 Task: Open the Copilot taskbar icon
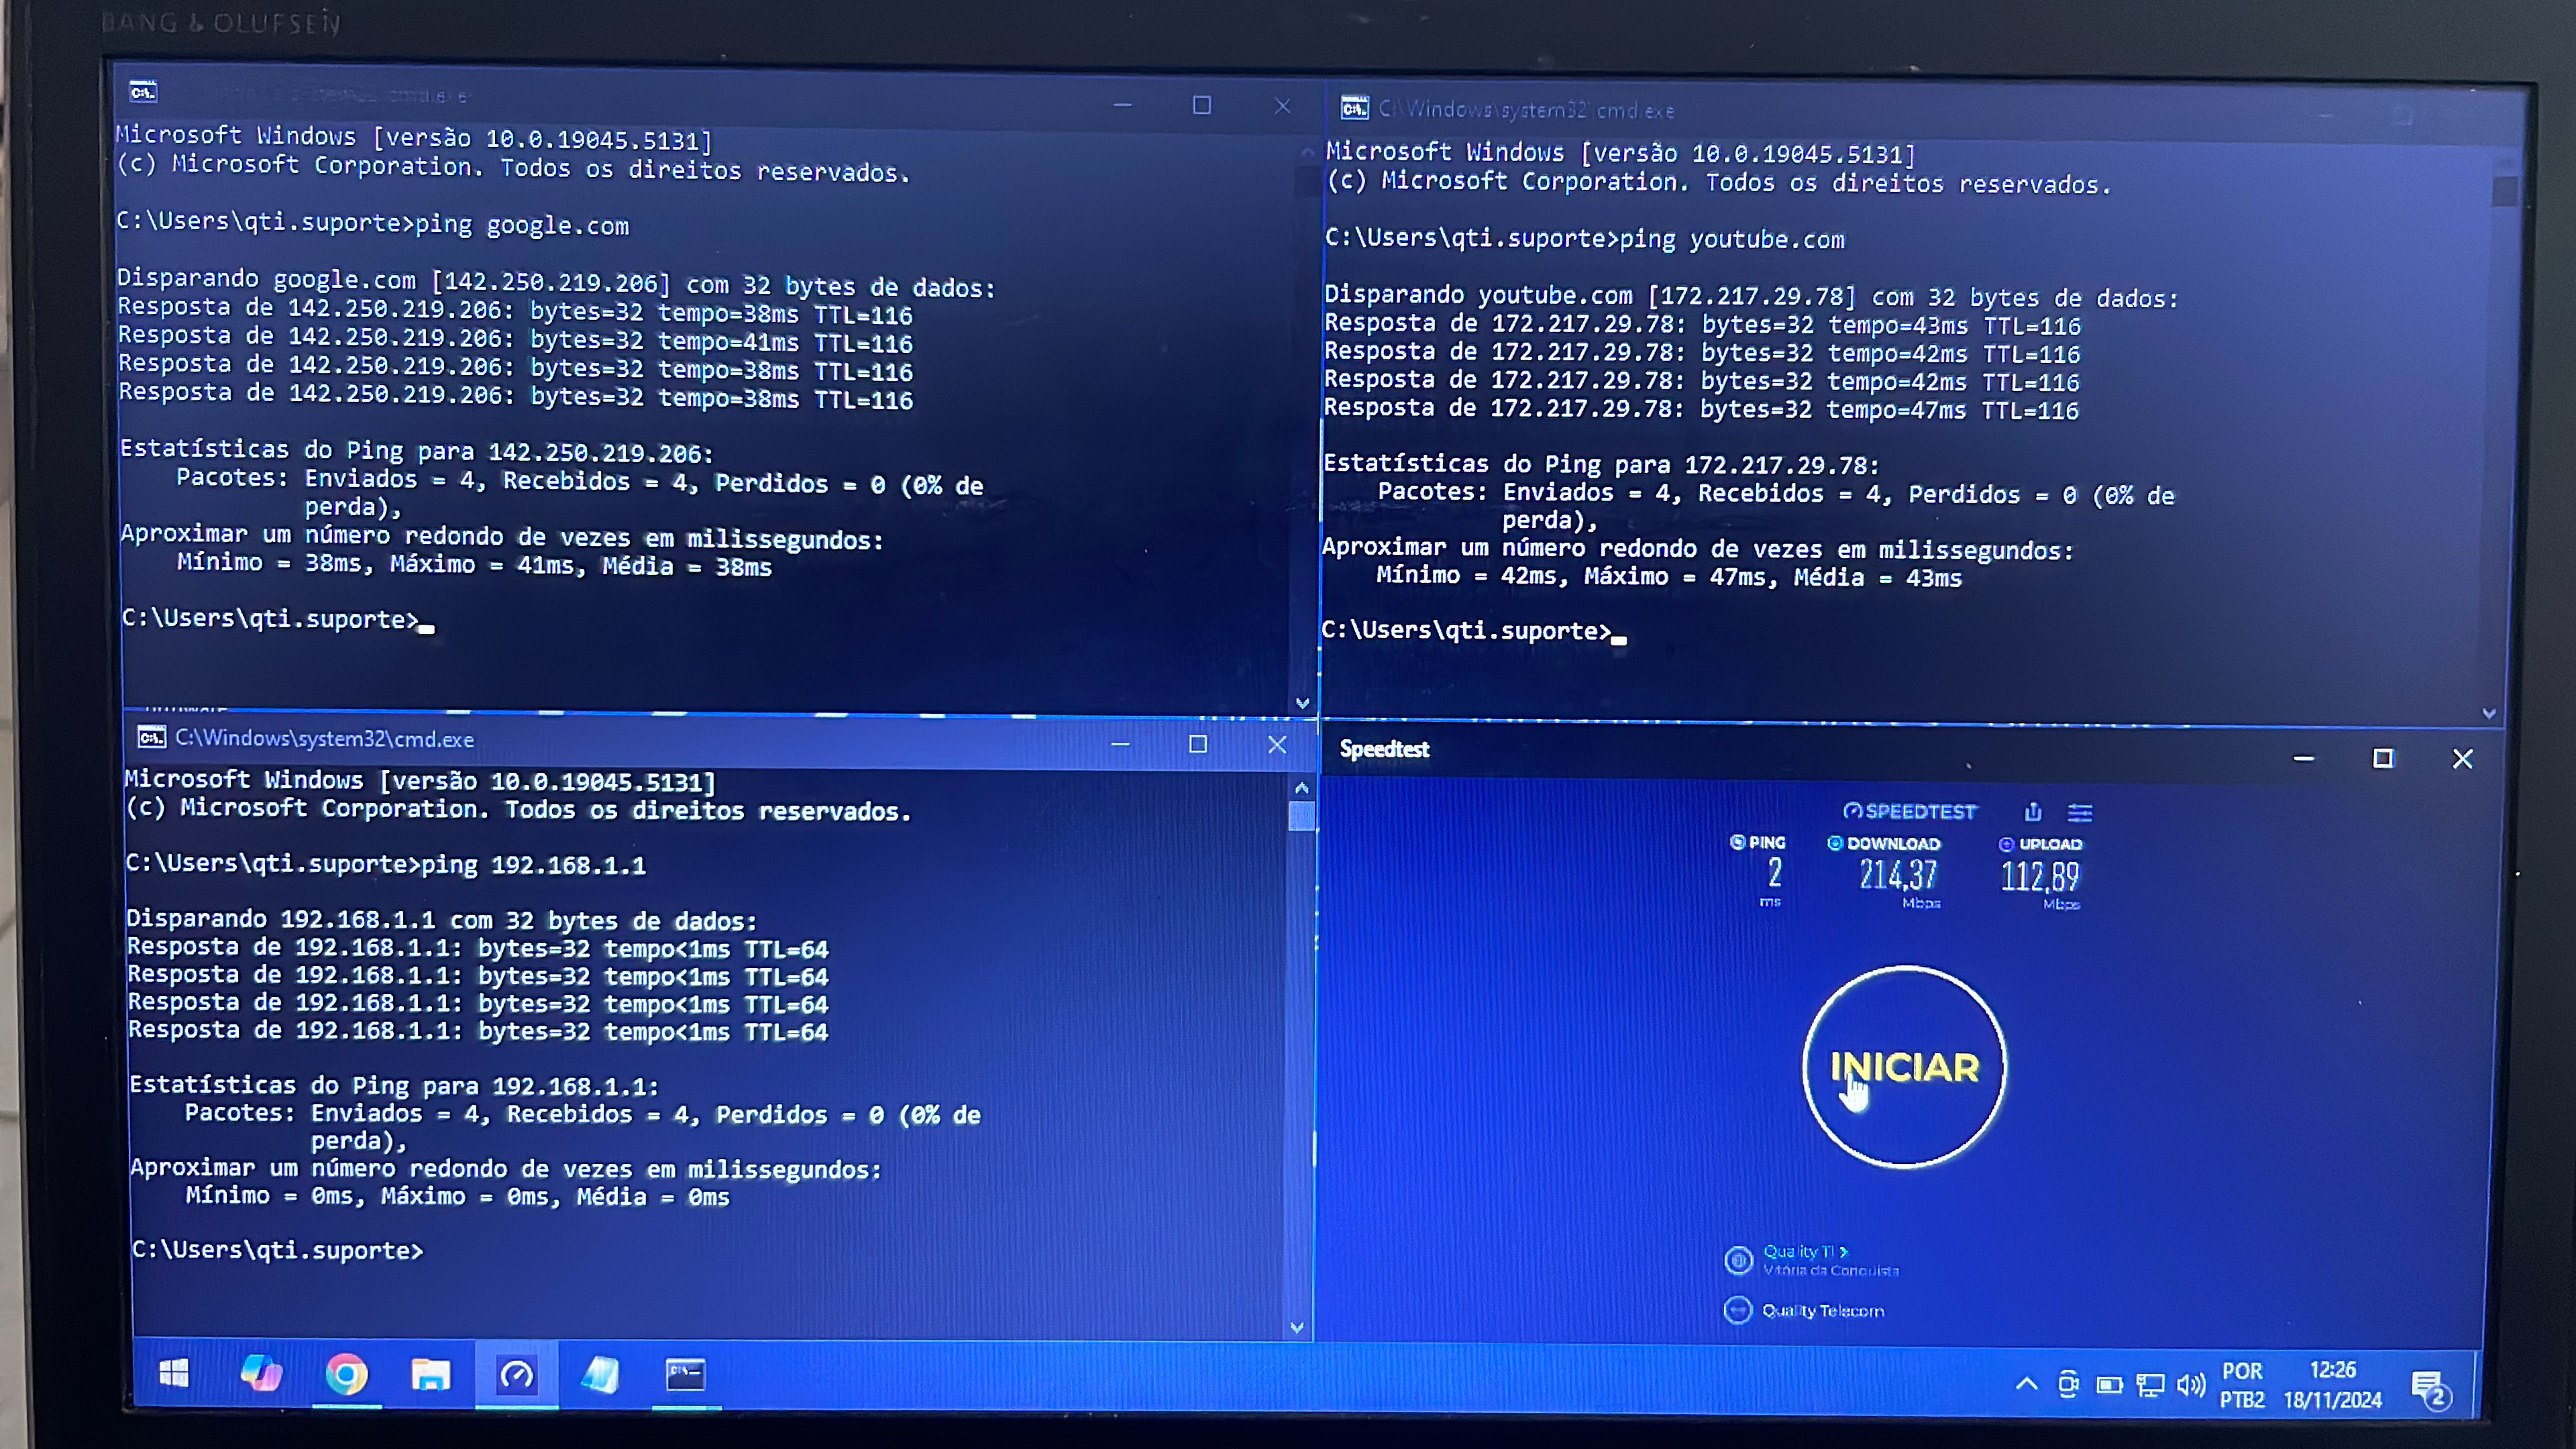point(261,1373)
